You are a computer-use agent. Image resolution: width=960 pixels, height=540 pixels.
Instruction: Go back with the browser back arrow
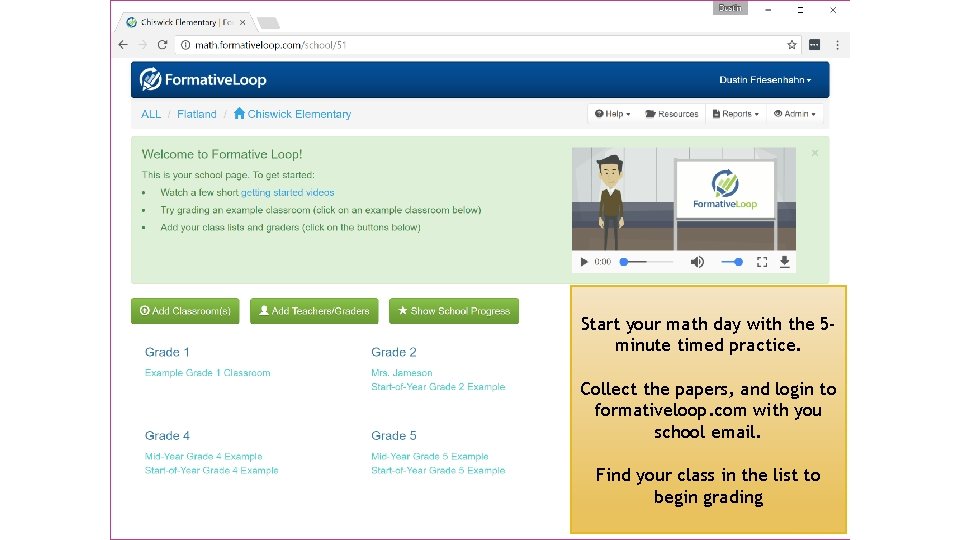123,45
